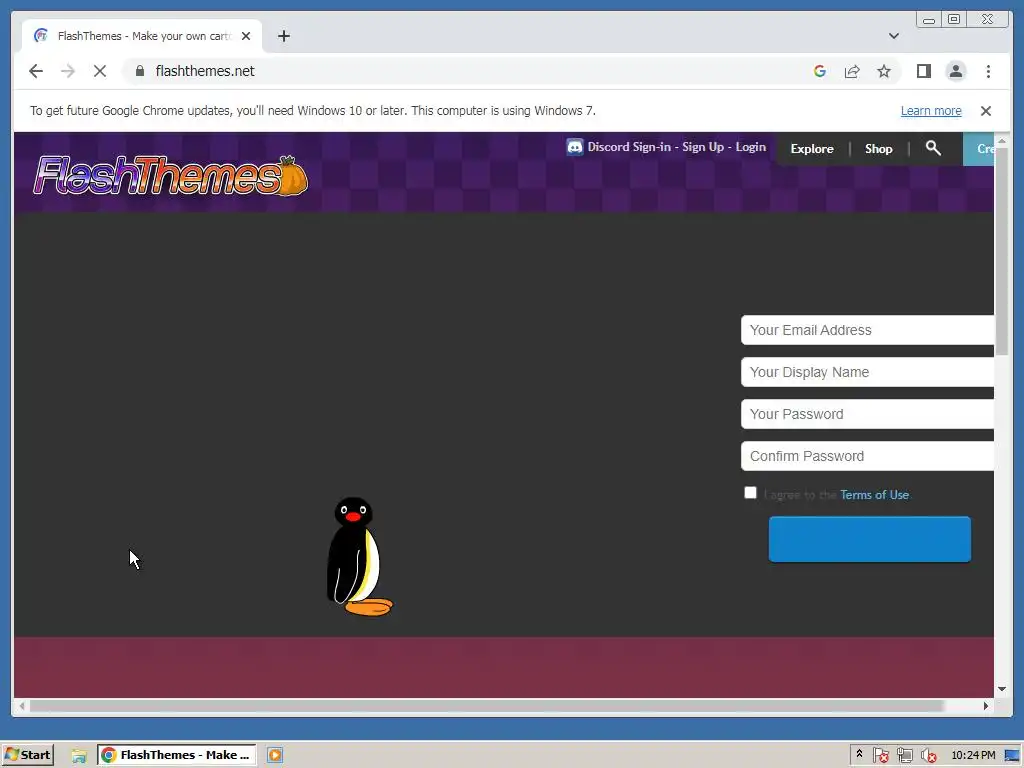Open Chrome three-dot menu

pos(988,71)
